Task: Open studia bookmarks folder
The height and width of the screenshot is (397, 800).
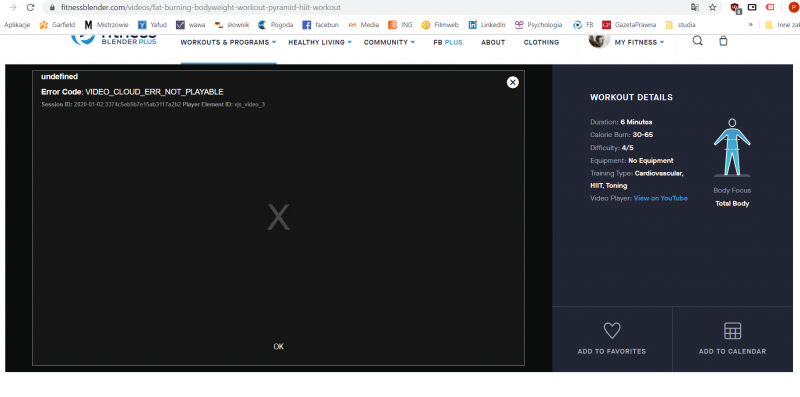Action: (680, 24)
